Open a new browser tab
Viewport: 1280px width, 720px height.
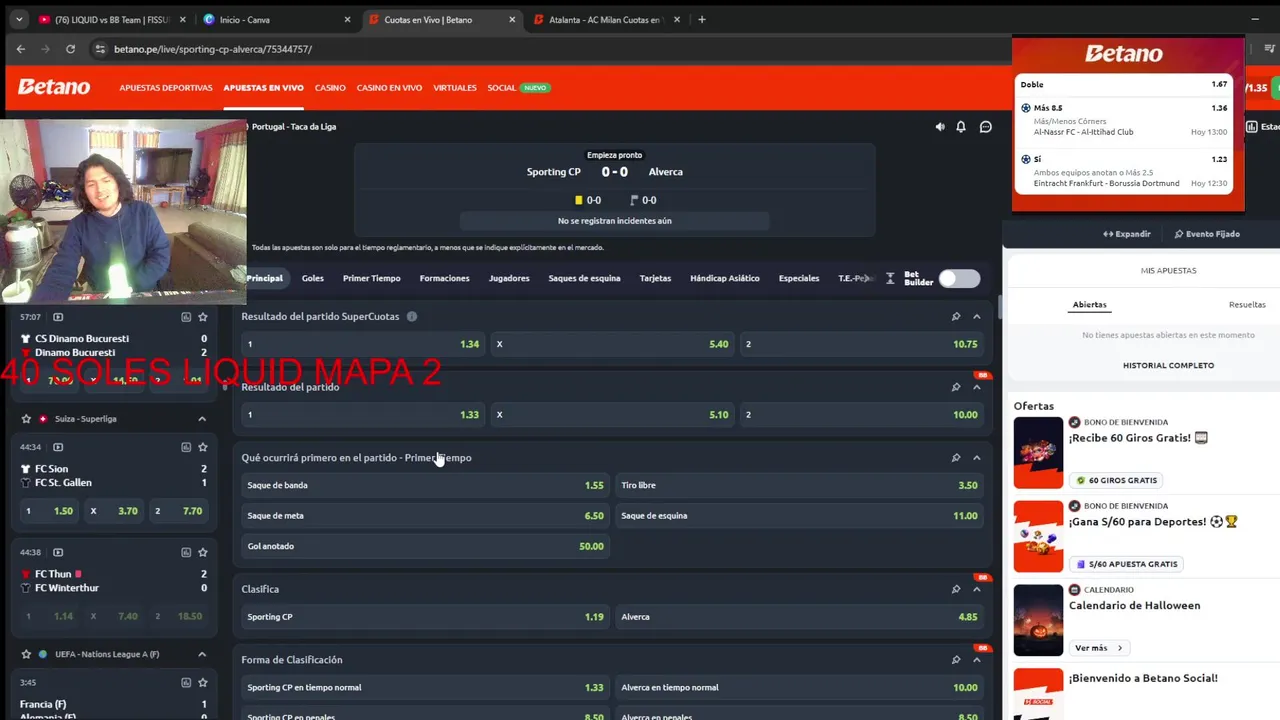click(x=702, y=19)
